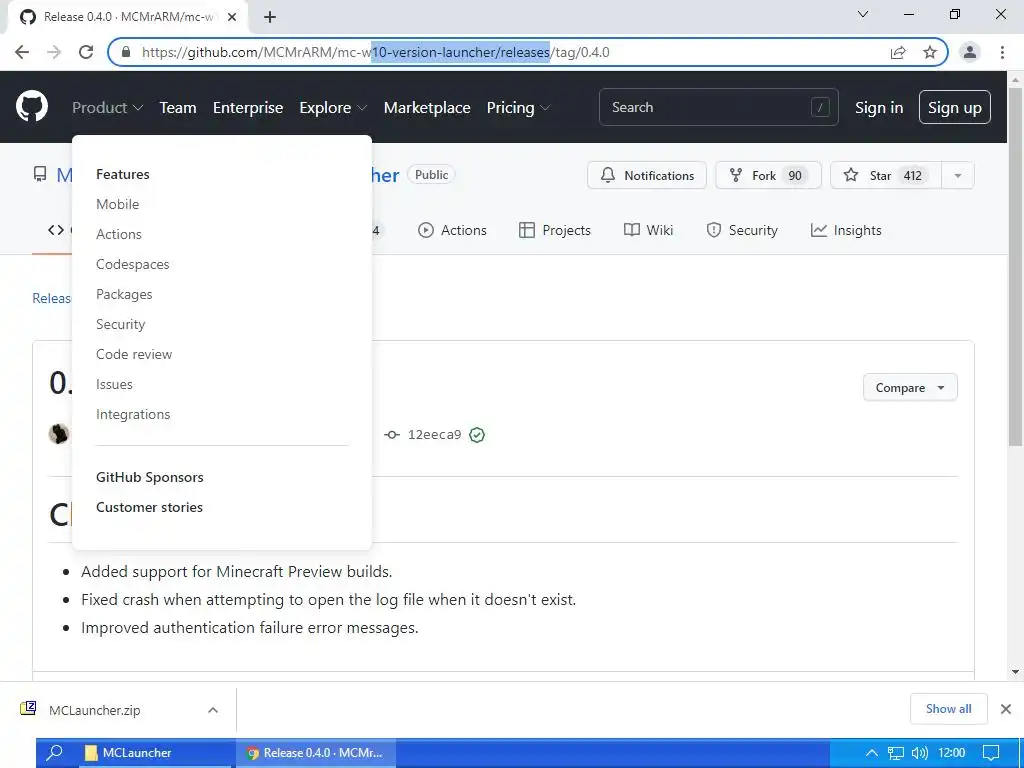Select Features in Product menu
Viewport: 1024px width, 768px height.
pos(123,174)
